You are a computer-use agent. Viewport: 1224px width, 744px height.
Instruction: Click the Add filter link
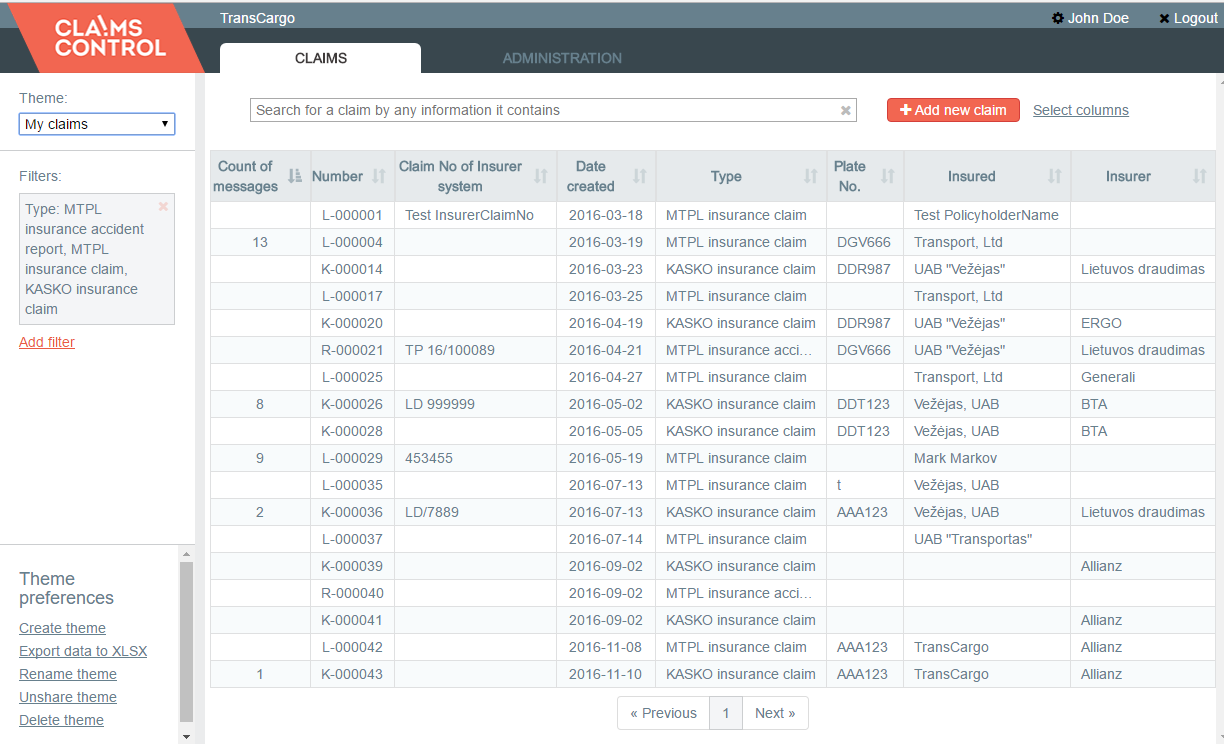coord(47,342)
